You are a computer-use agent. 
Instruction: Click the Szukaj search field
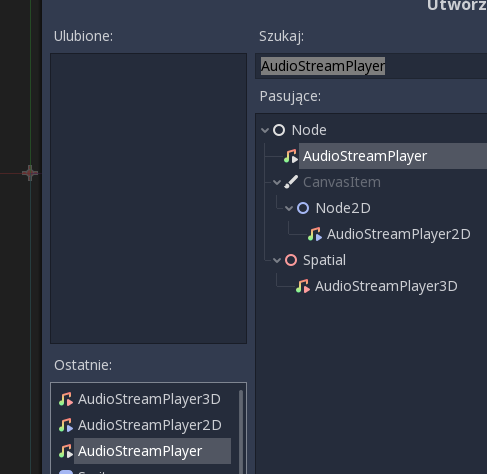point(371,66)
